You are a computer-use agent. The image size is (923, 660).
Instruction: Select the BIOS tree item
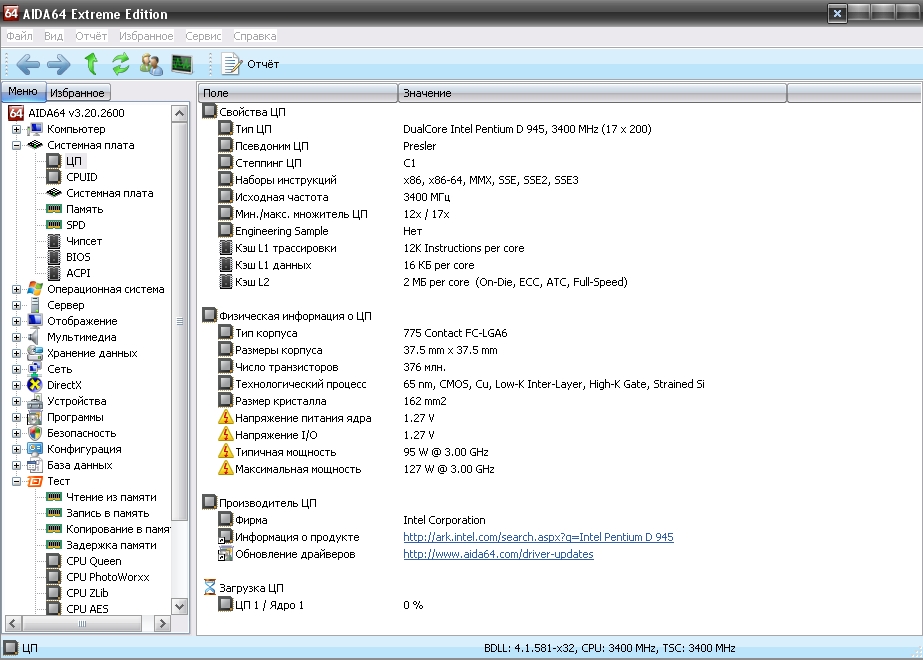78,257
